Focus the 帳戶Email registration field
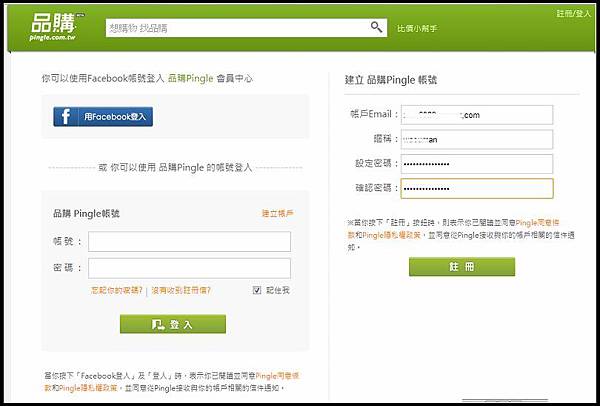 click(x=477, y=115)
